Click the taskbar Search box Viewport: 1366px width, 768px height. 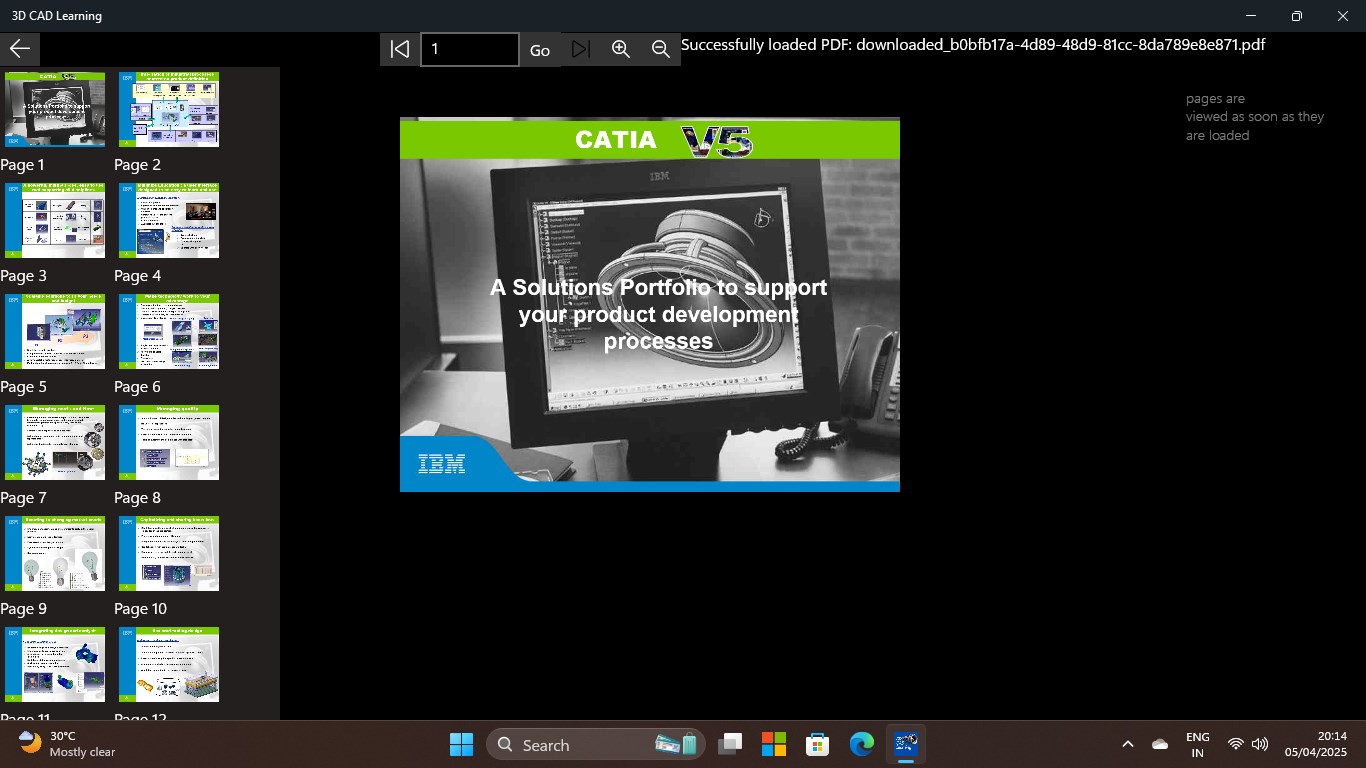point(596,744)
